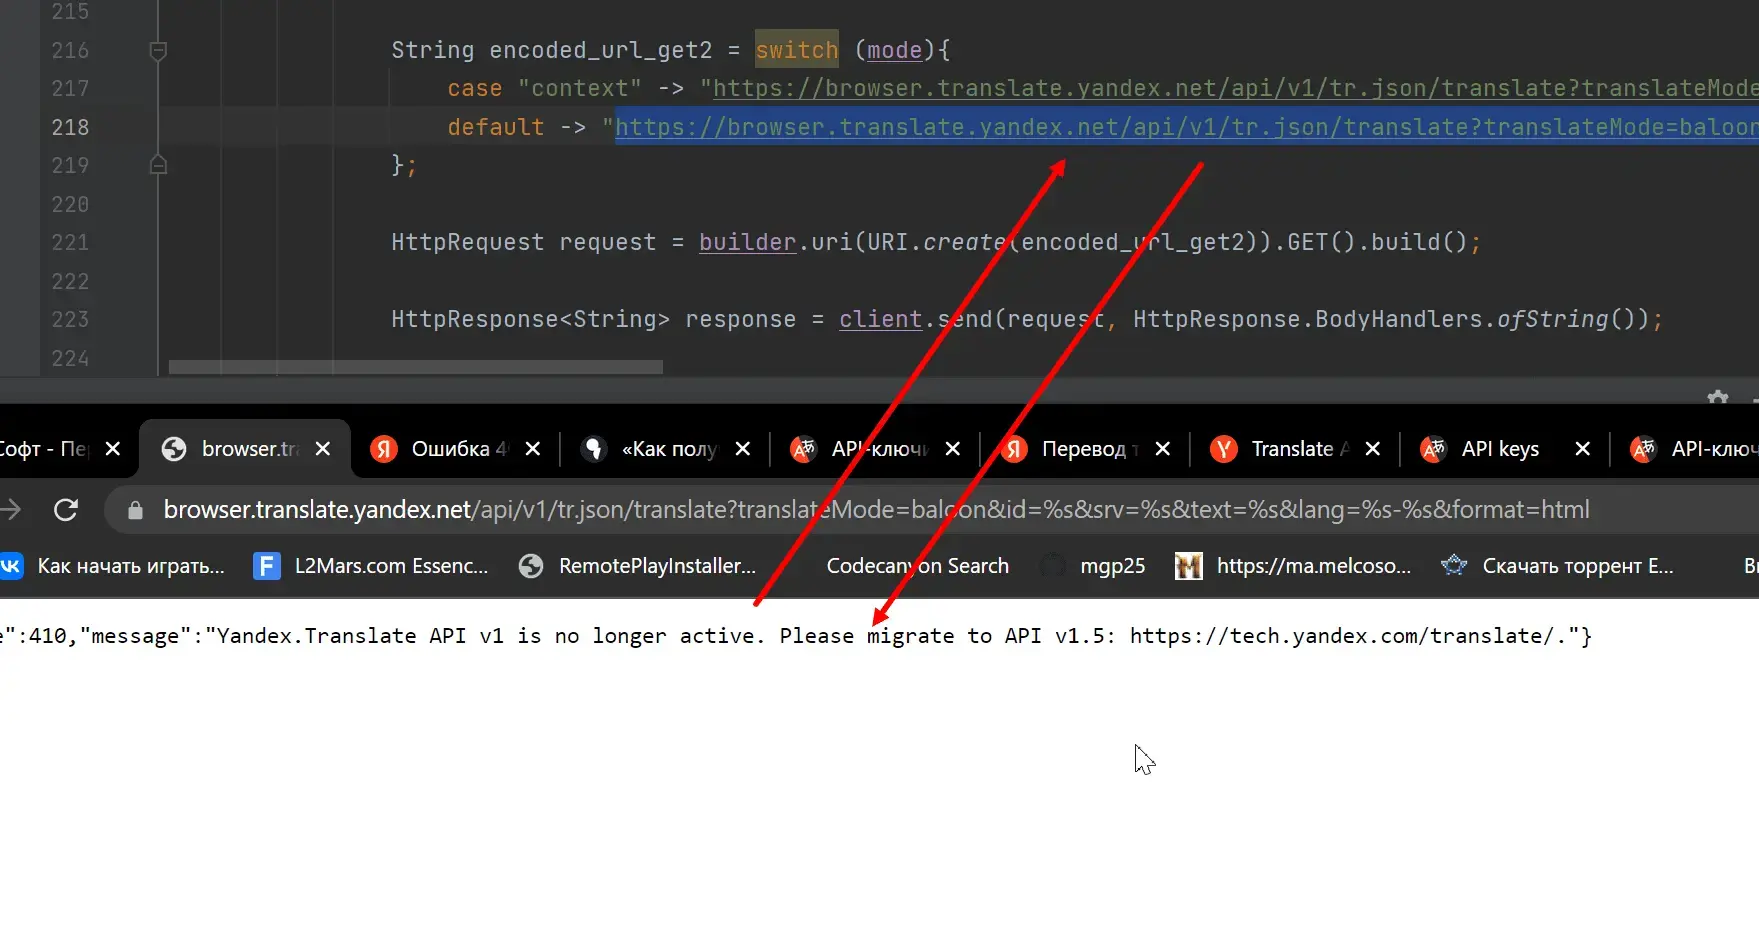Click the globe favicon on browser.tr tab
Screen dimensions: 1759x950
click(x=174, y=449)
